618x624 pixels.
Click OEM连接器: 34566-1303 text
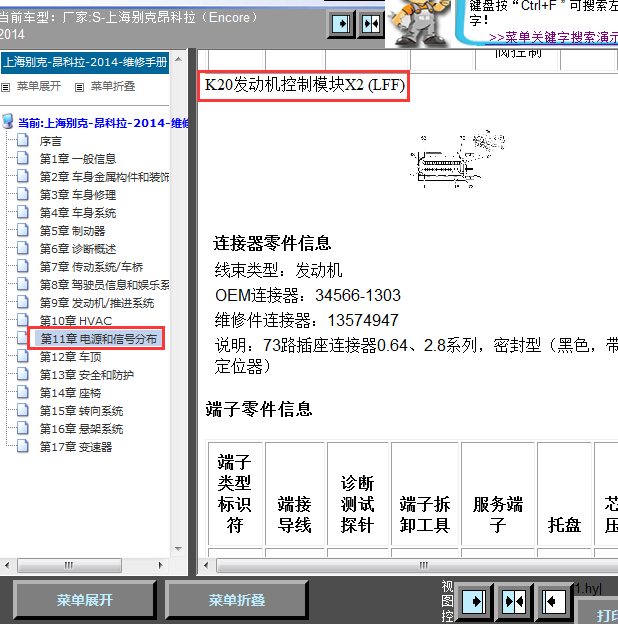click(308, 296)
